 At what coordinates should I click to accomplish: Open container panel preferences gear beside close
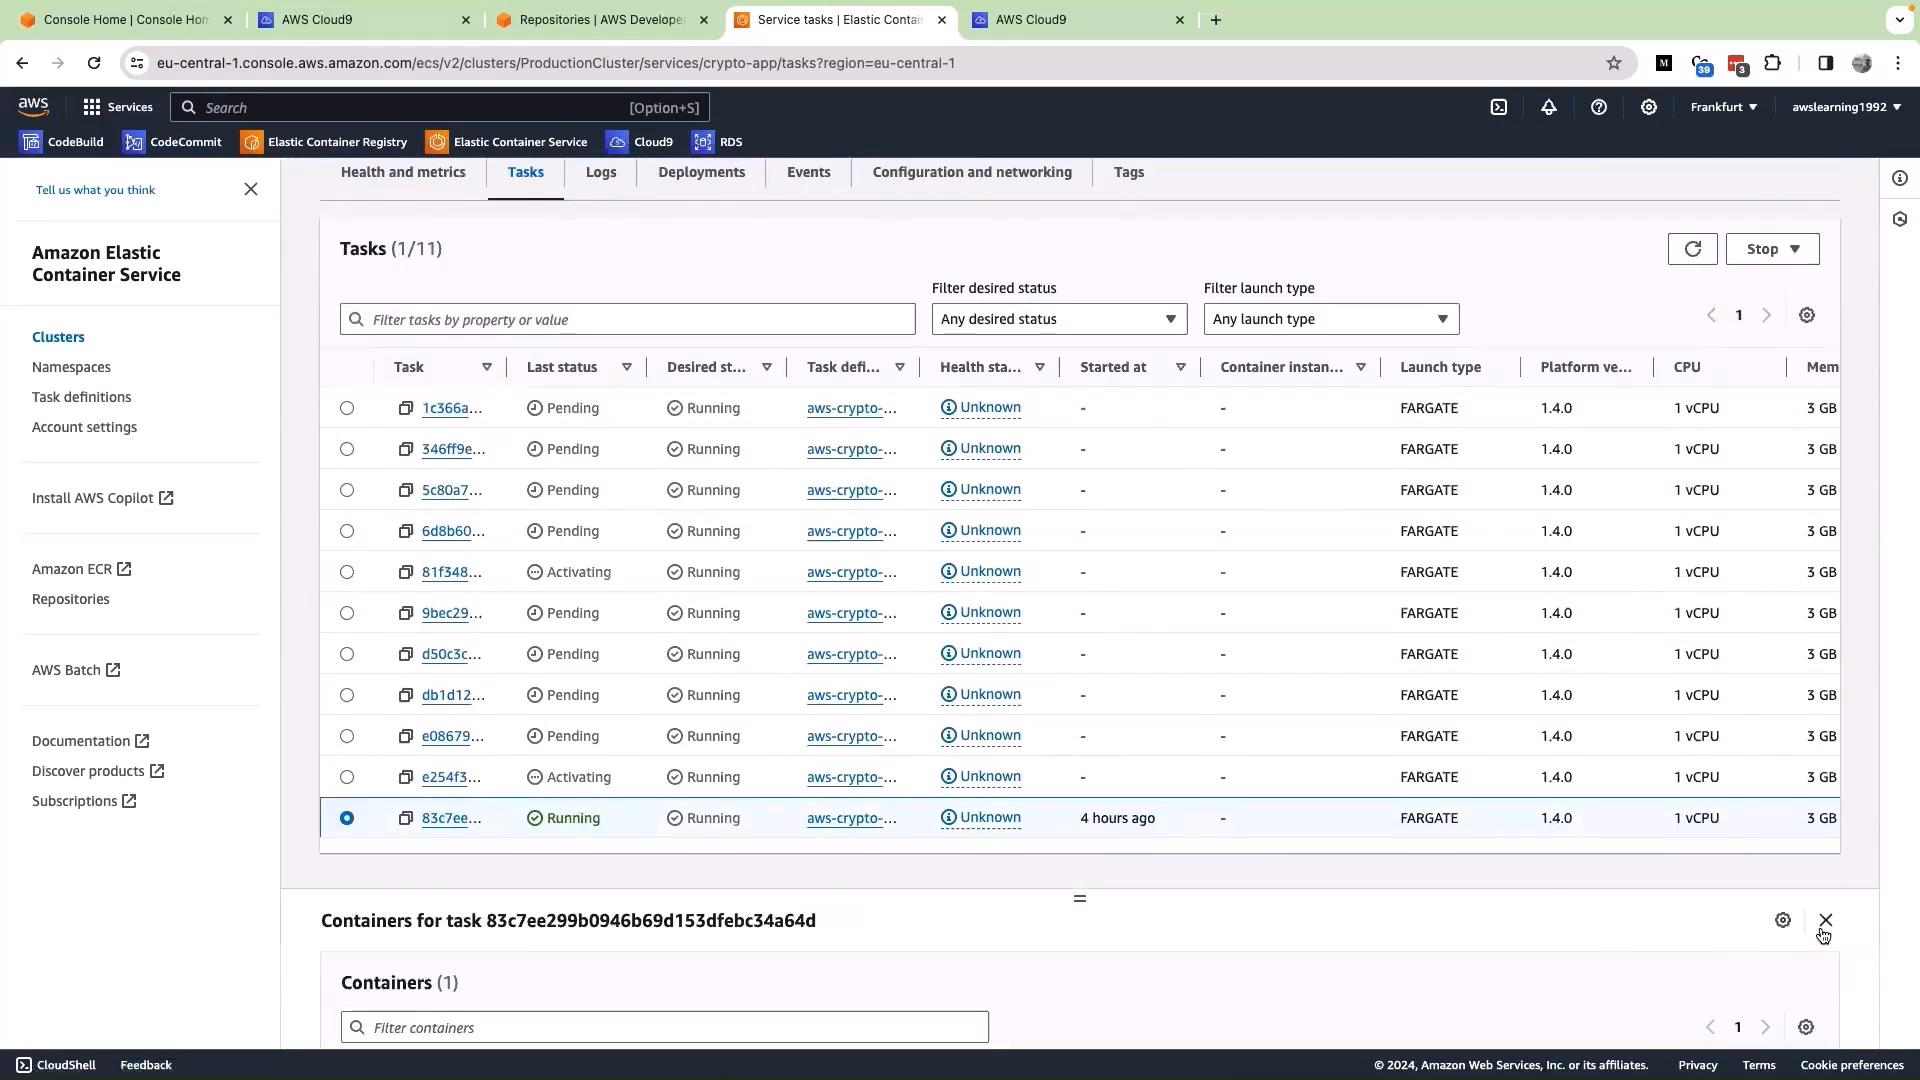[x=1782, y=920]
